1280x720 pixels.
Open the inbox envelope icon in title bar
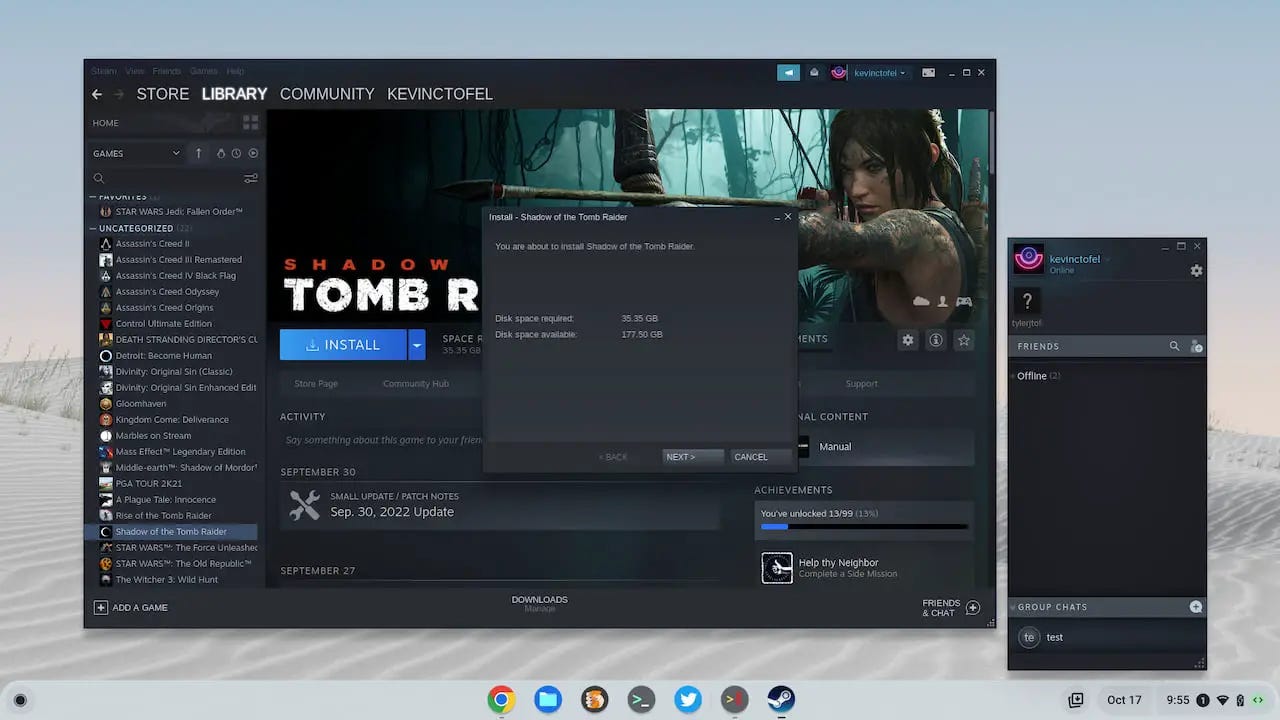point(814,72)
